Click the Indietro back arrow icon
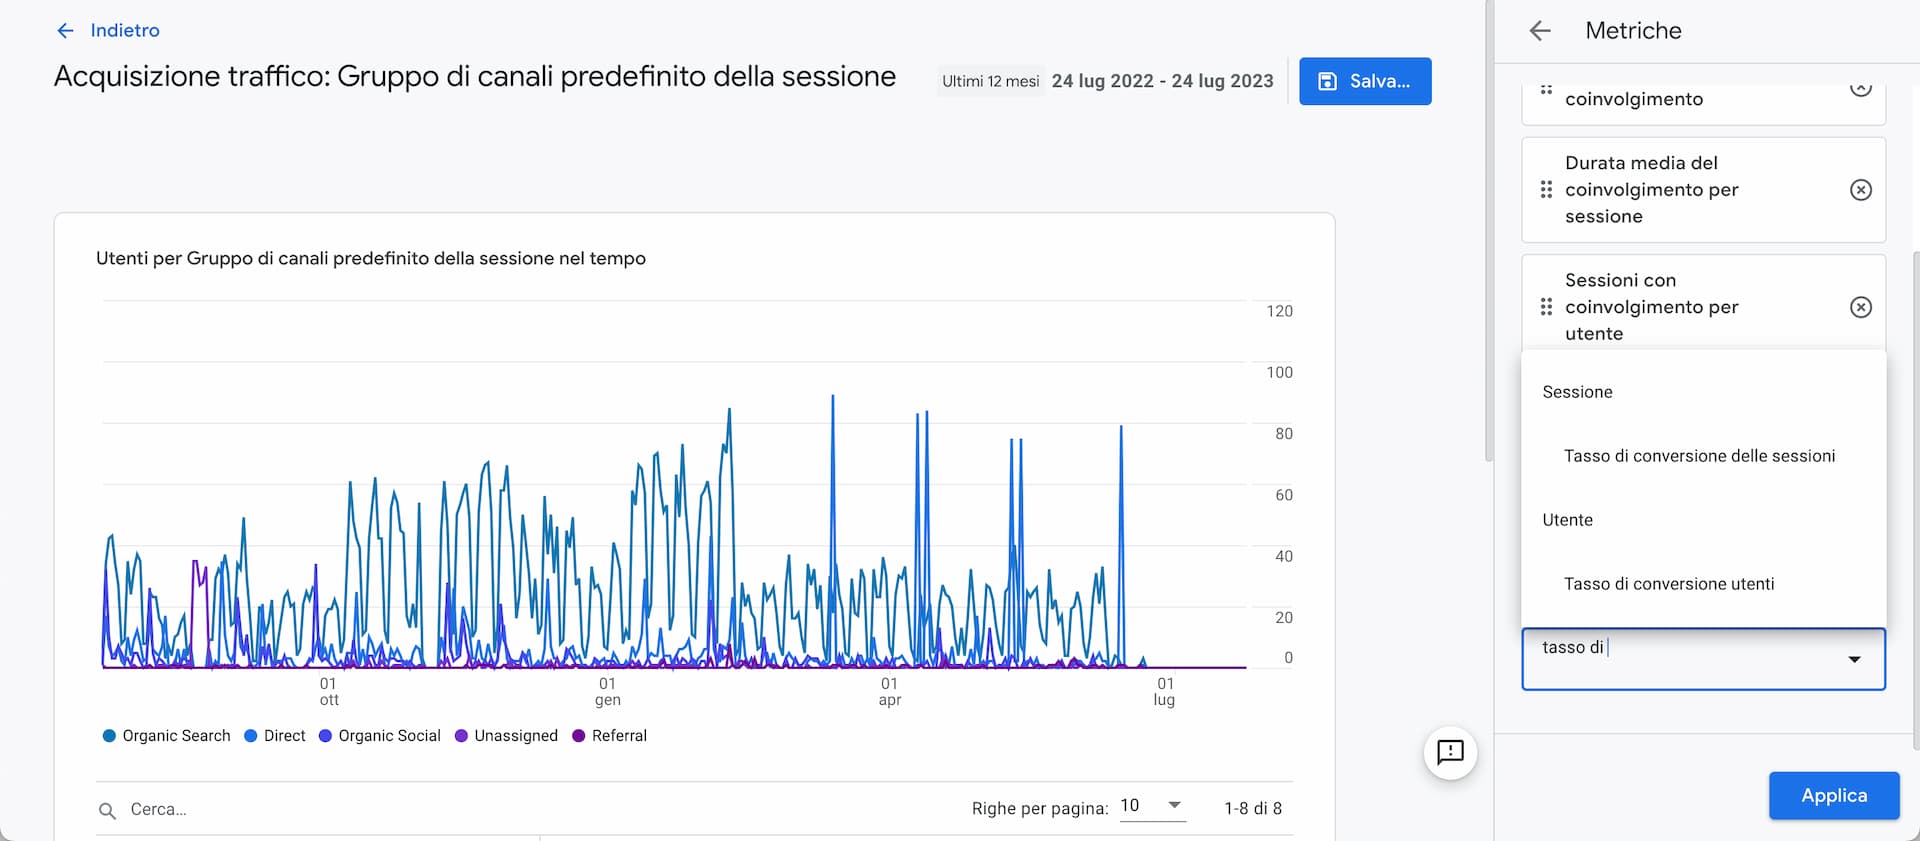 [x=66, y=31]
